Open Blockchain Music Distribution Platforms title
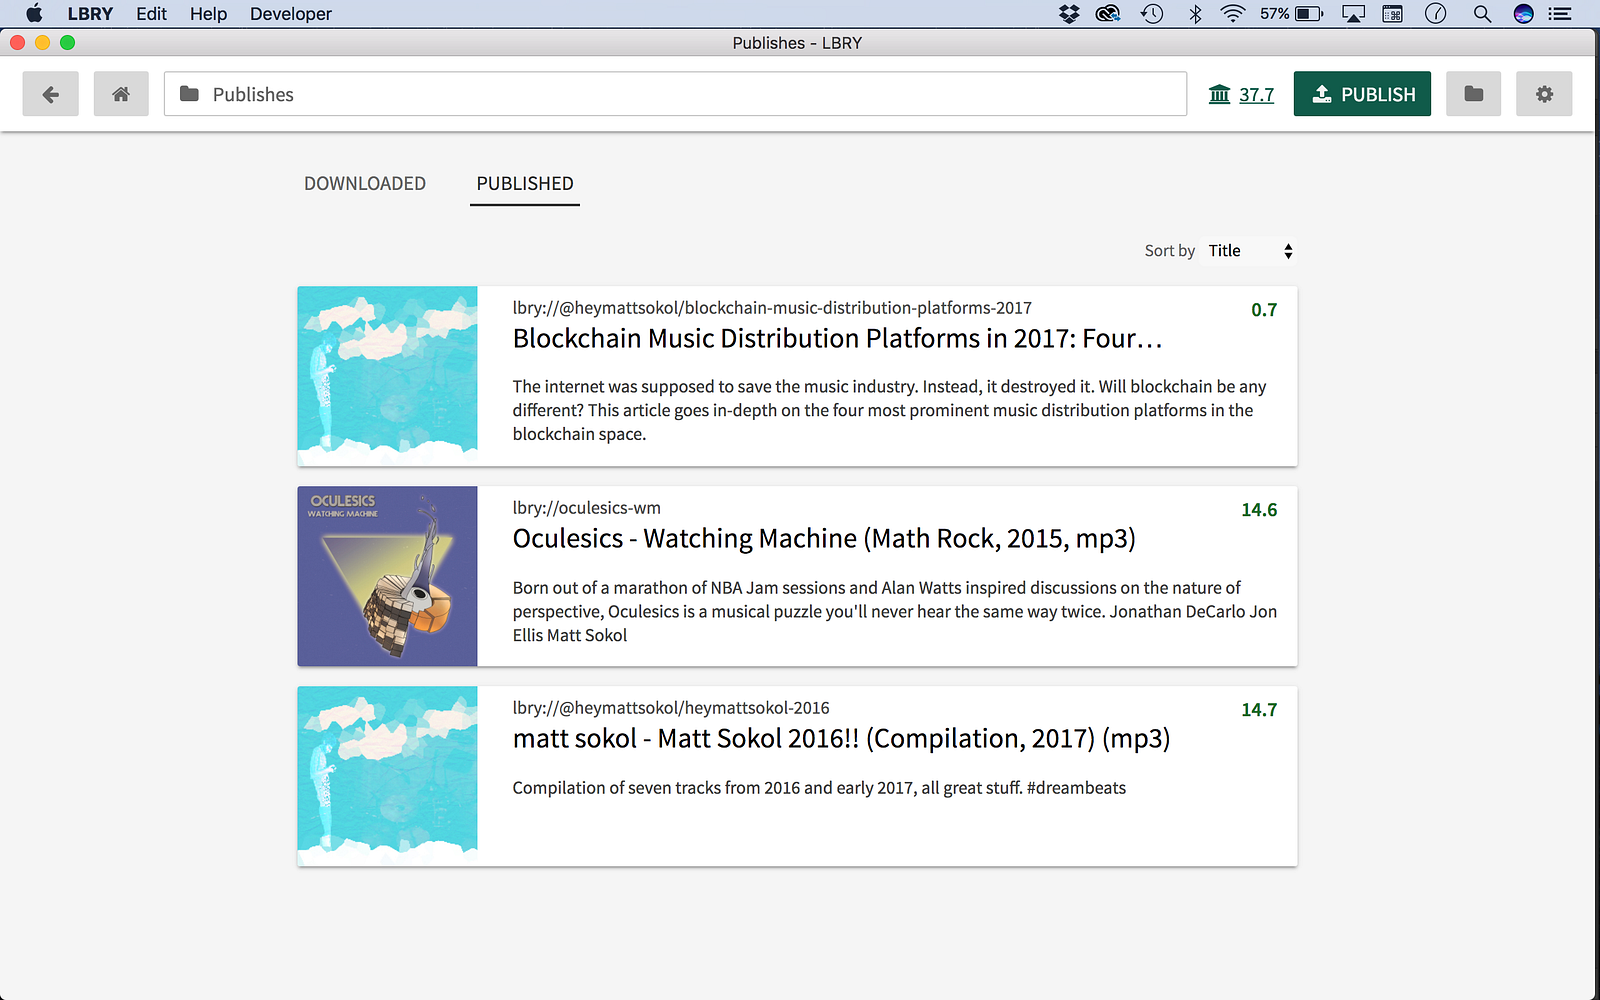The height and width of the screenshot is (1000, 1600). tap(837, 339)
